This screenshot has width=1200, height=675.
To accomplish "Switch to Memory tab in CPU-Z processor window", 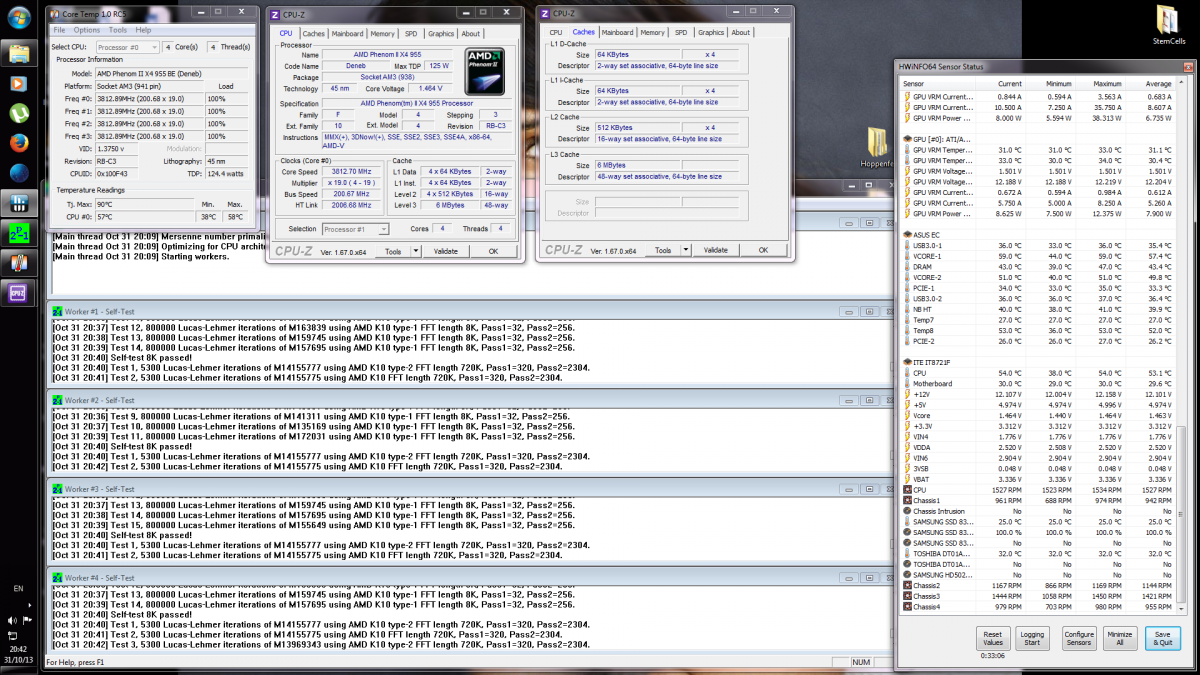I will [x=384, y=33].
